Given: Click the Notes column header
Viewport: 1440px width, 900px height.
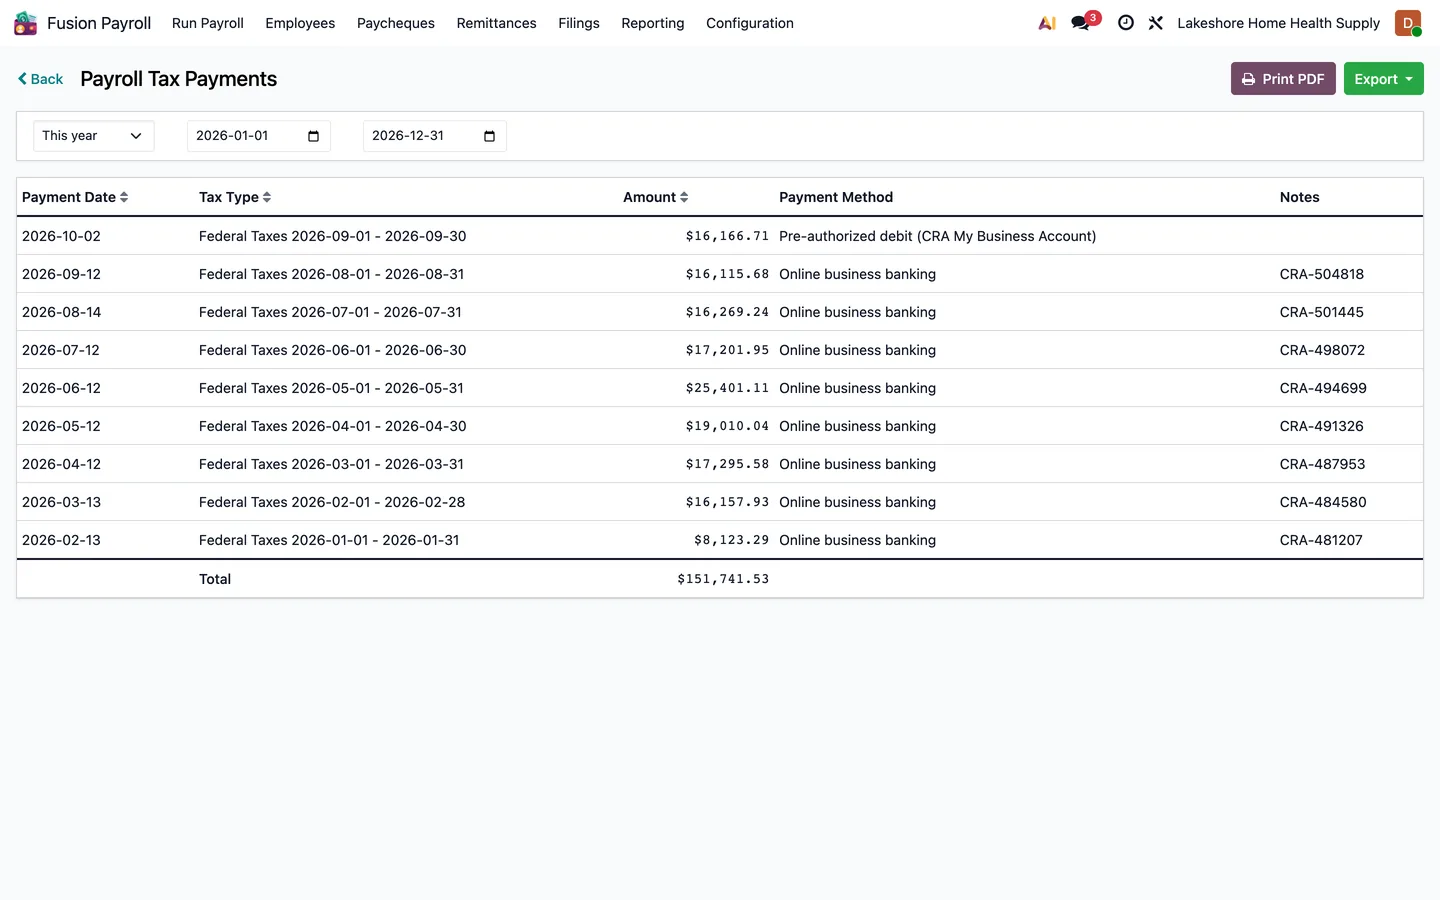Looking at the screenshot, I should tap(1300, 197).
